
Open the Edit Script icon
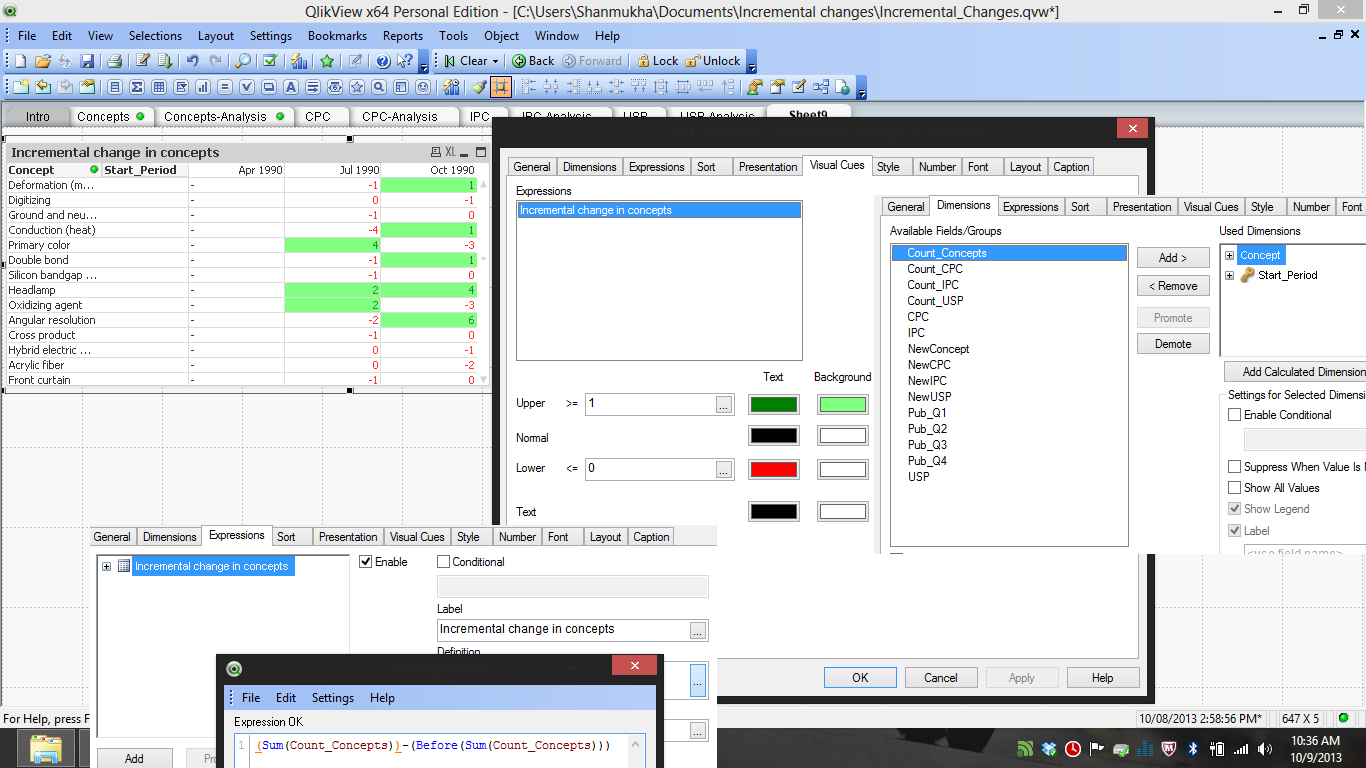coord(143,61)
